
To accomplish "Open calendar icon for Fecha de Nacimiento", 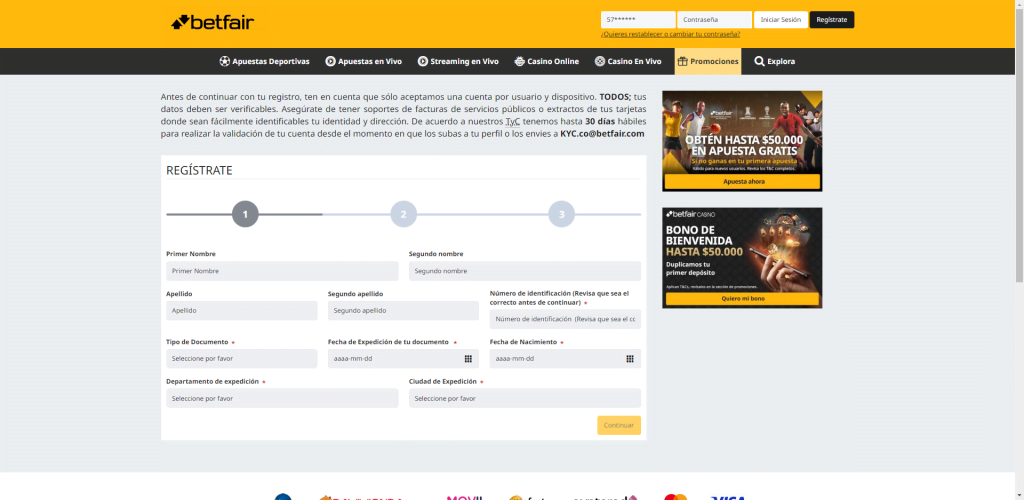I will [x=630, y=358].
